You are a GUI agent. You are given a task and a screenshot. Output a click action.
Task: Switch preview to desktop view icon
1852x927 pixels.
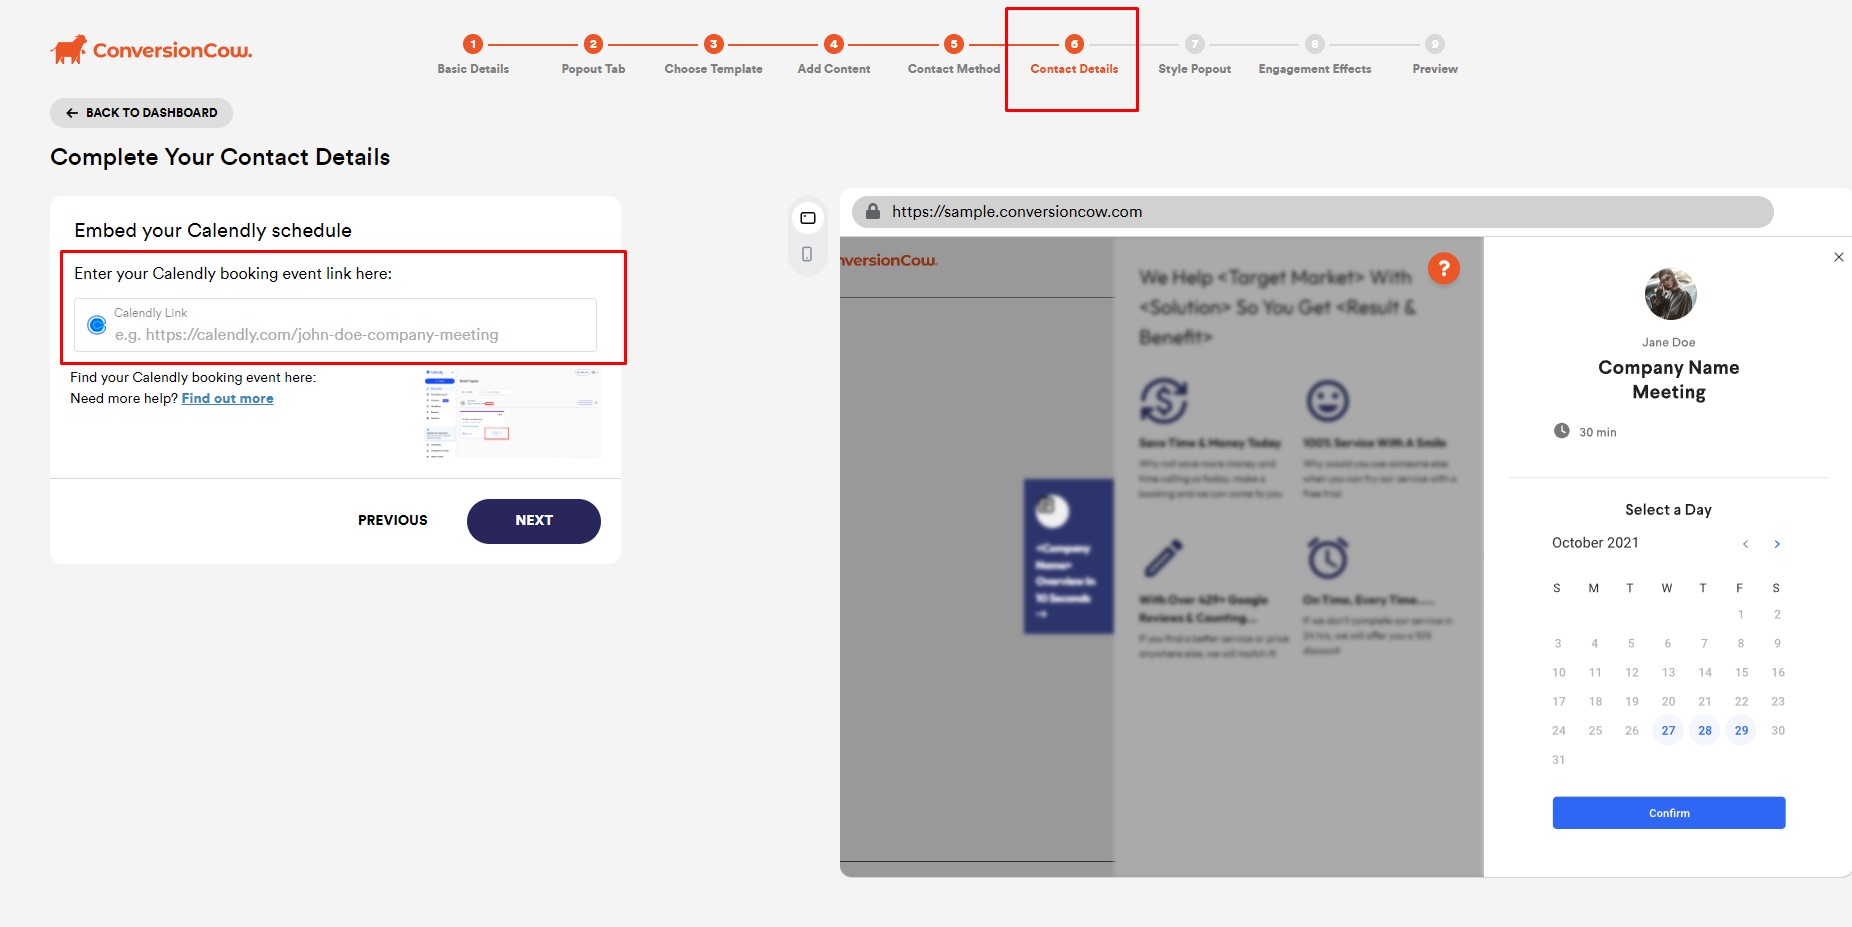[808, 218]
